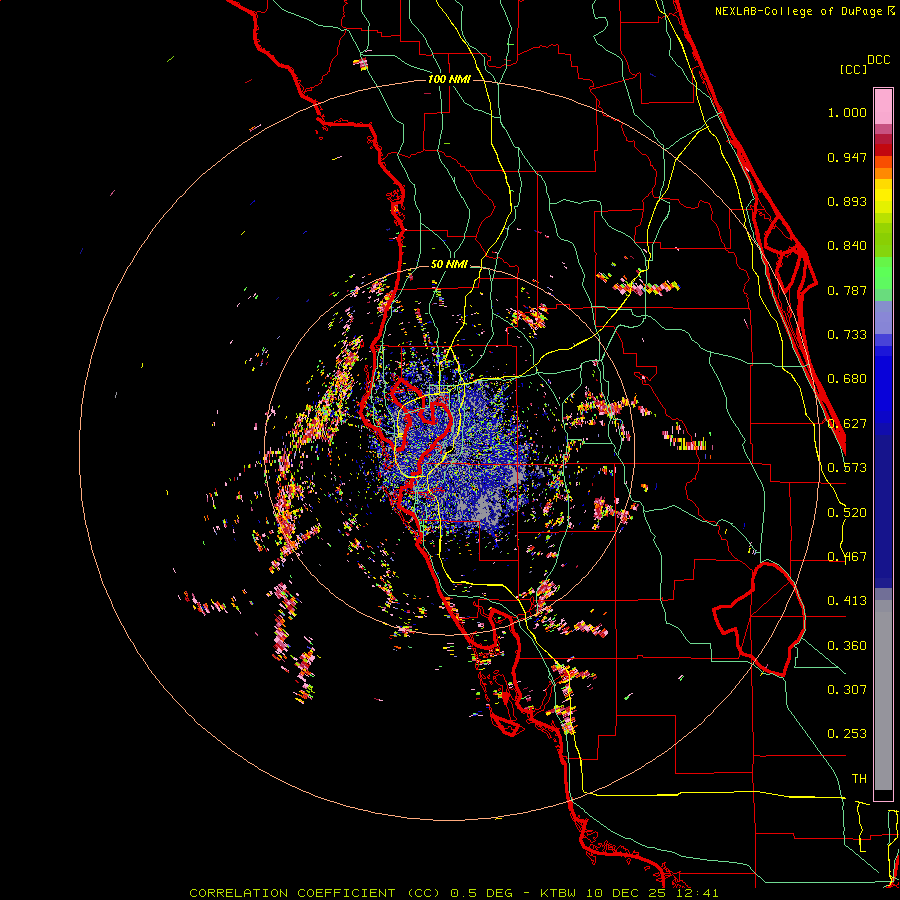Pick the green swatch near 0.787
Viewport: 900px width, 900px height.
coord(883,280)
